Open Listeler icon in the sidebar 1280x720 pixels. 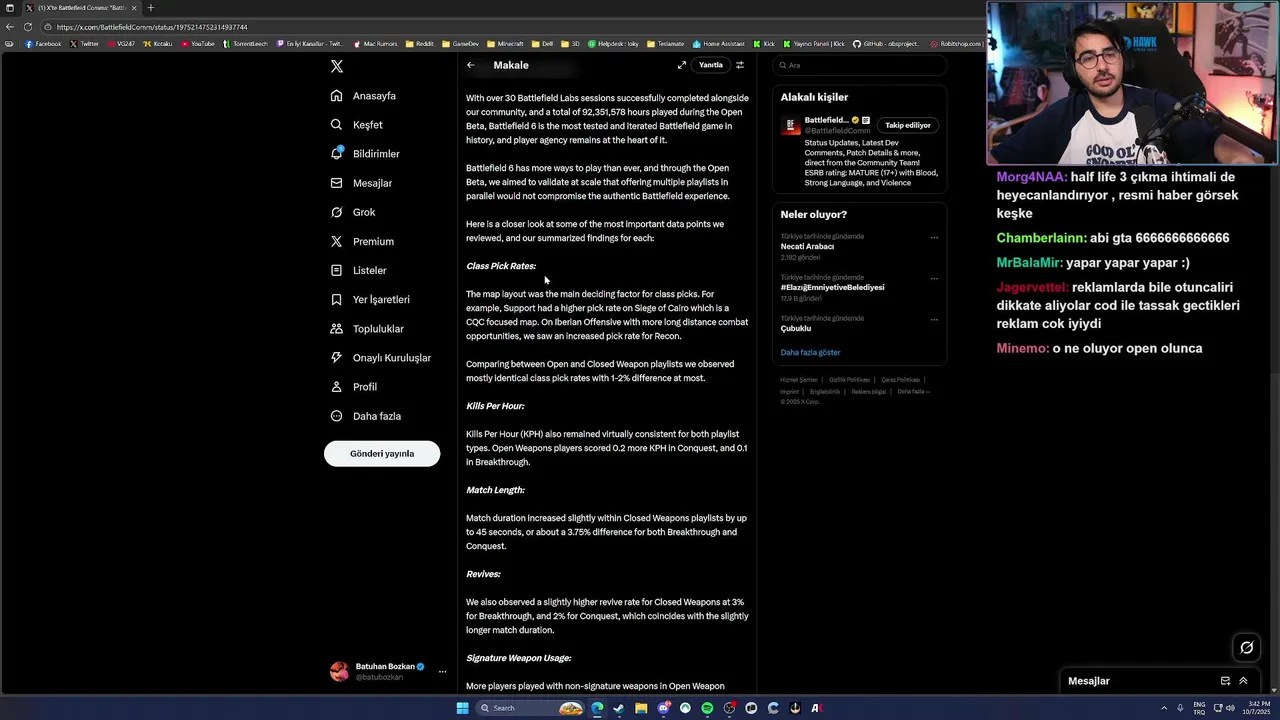(x=337, y=270)
